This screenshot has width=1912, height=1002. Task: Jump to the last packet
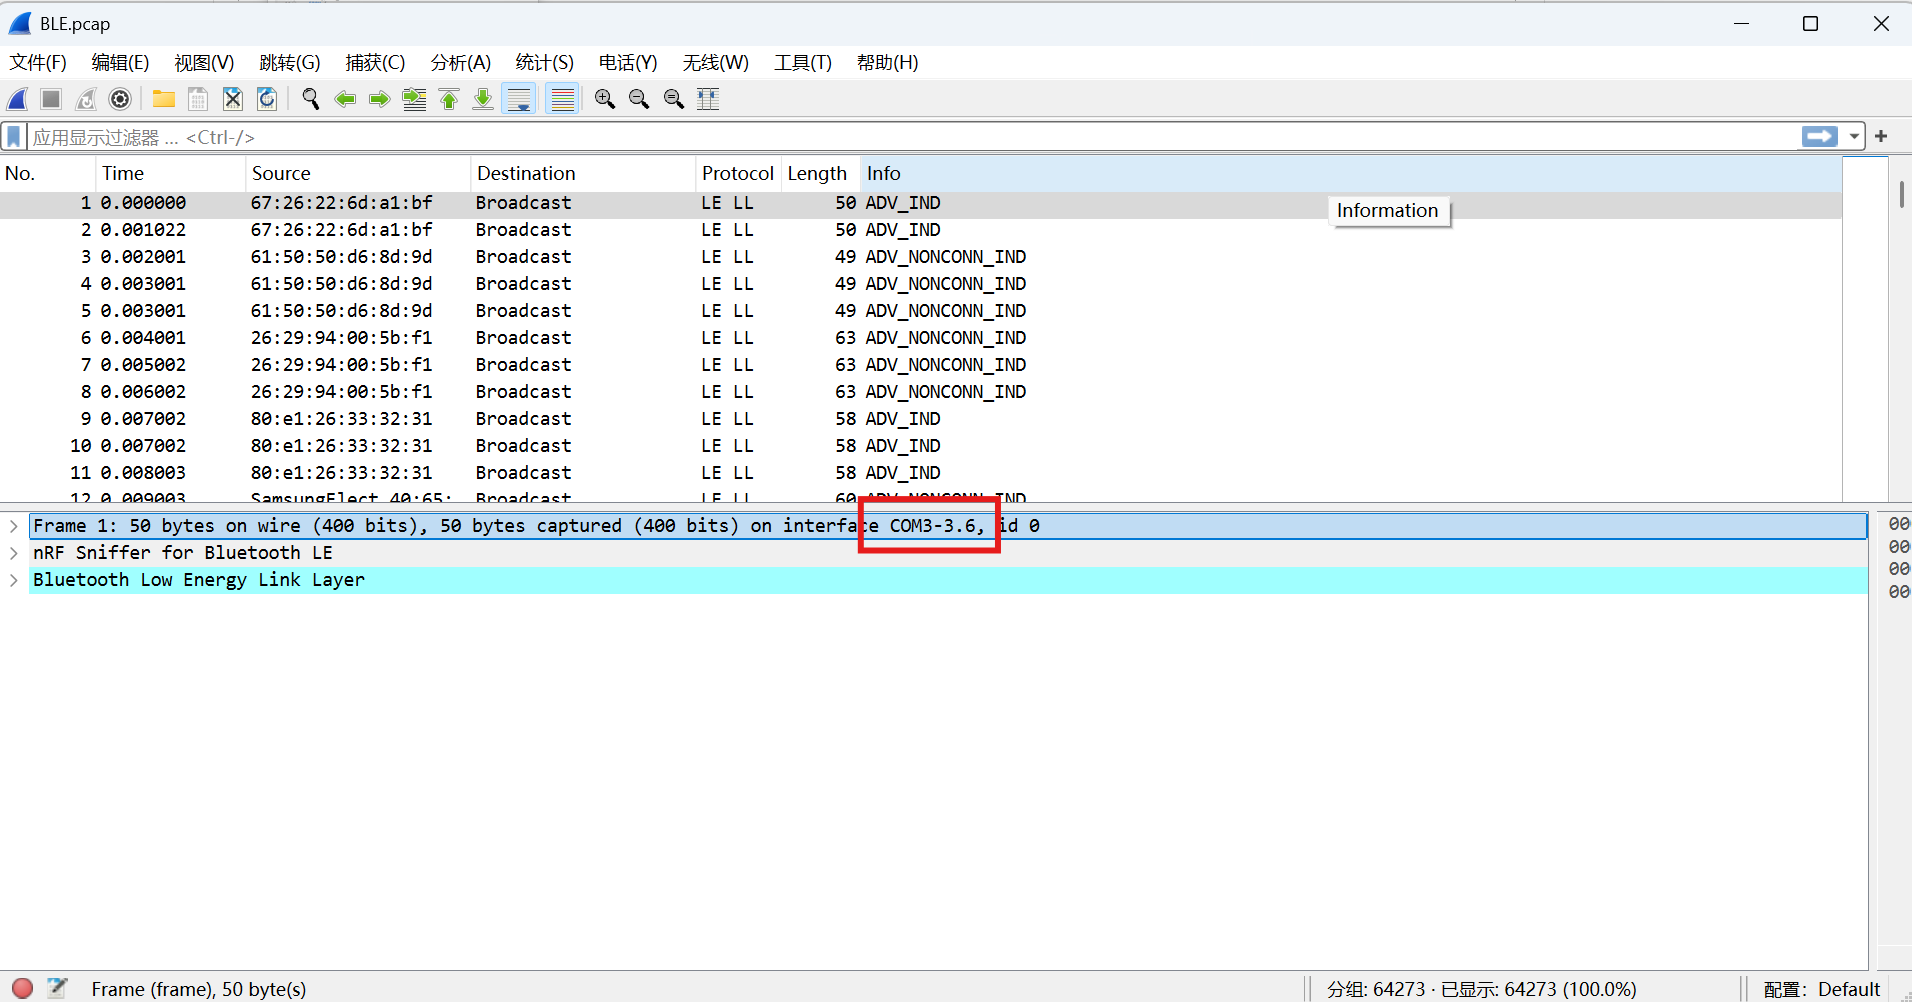[x=483, y=99]
